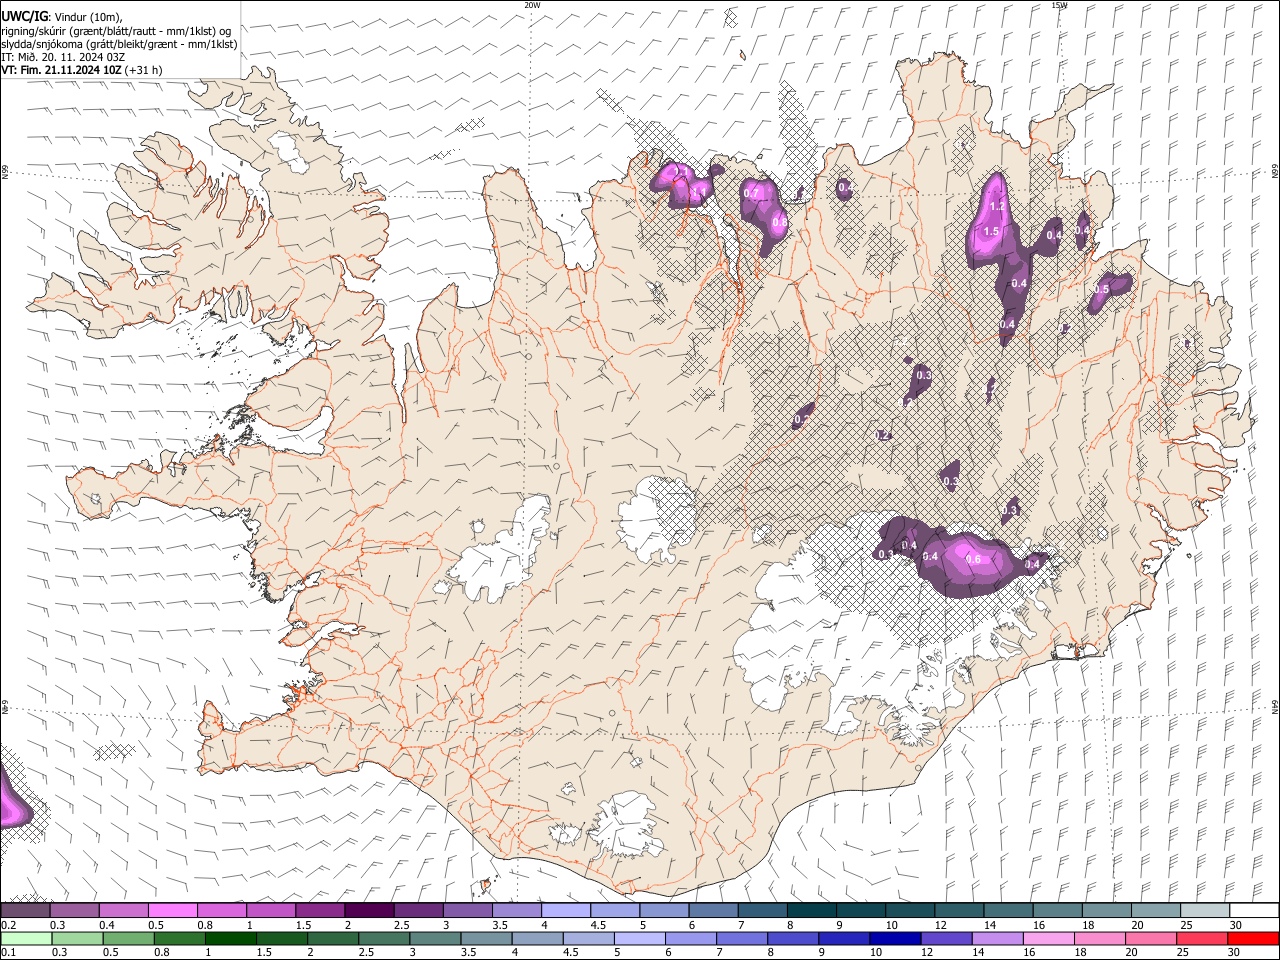This screenshot has height=960, width=1280.
Task: Click the '1.2' snowfall value on the map
Action: pos(996,207)
